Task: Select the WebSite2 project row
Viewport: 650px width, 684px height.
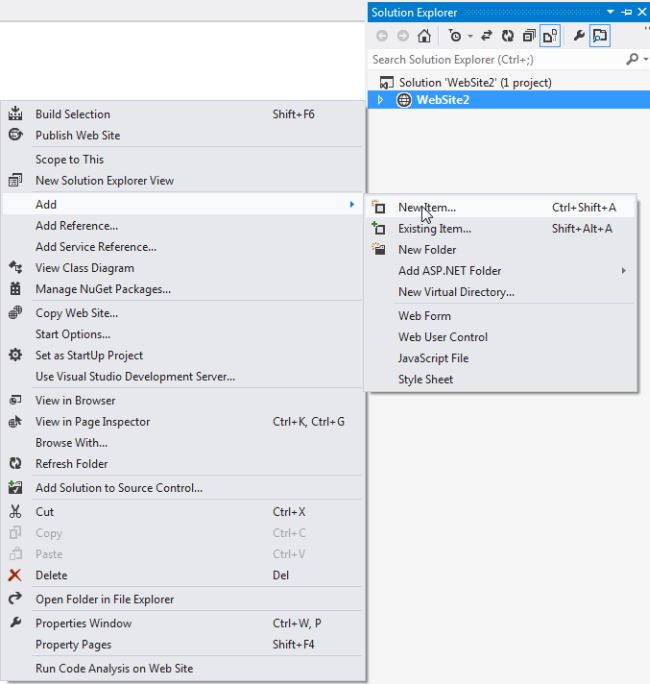Action: point(509,100)
